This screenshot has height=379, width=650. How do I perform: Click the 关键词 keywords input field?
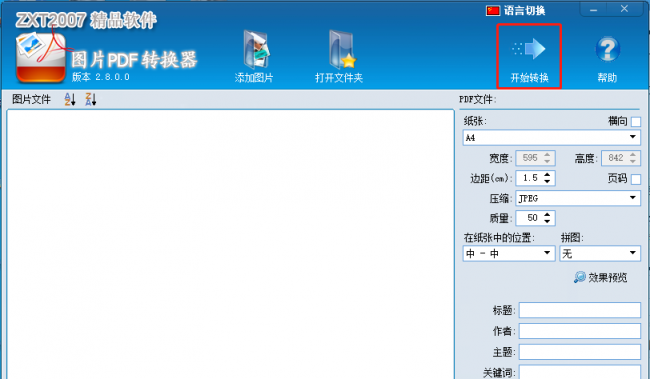(580, 372)
